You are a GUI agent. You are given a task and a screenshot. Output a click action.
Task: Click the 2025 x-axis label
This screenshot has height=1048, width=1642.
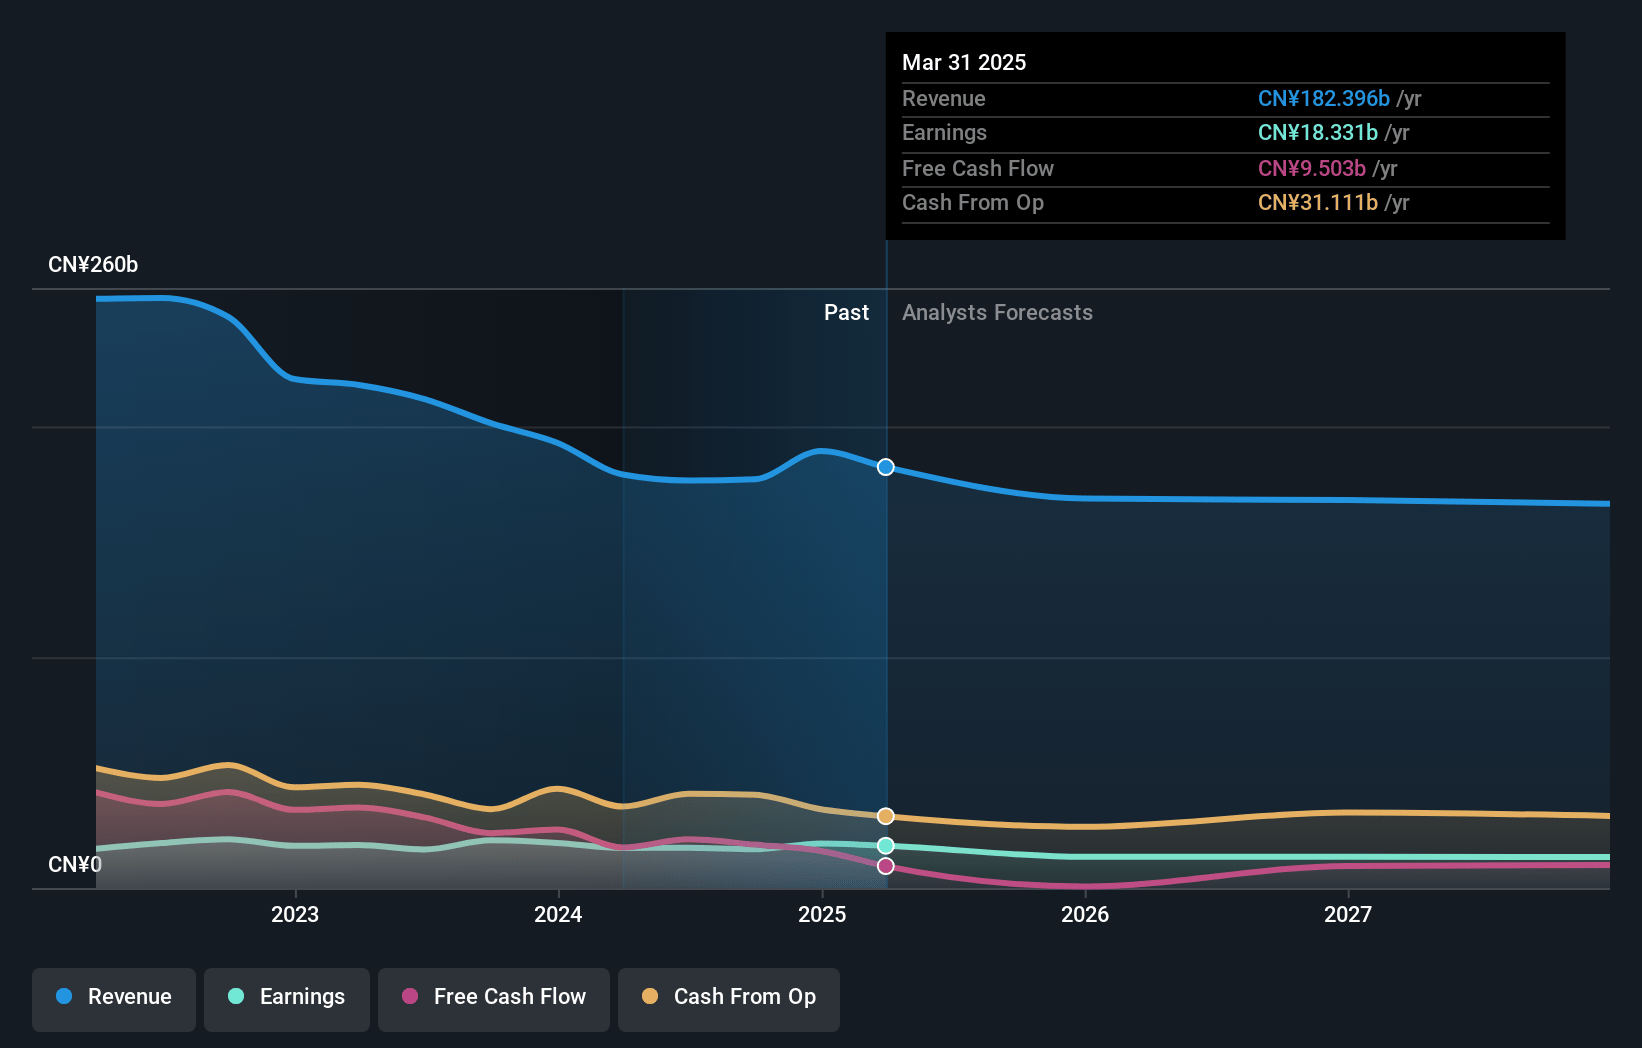point(822,914)
